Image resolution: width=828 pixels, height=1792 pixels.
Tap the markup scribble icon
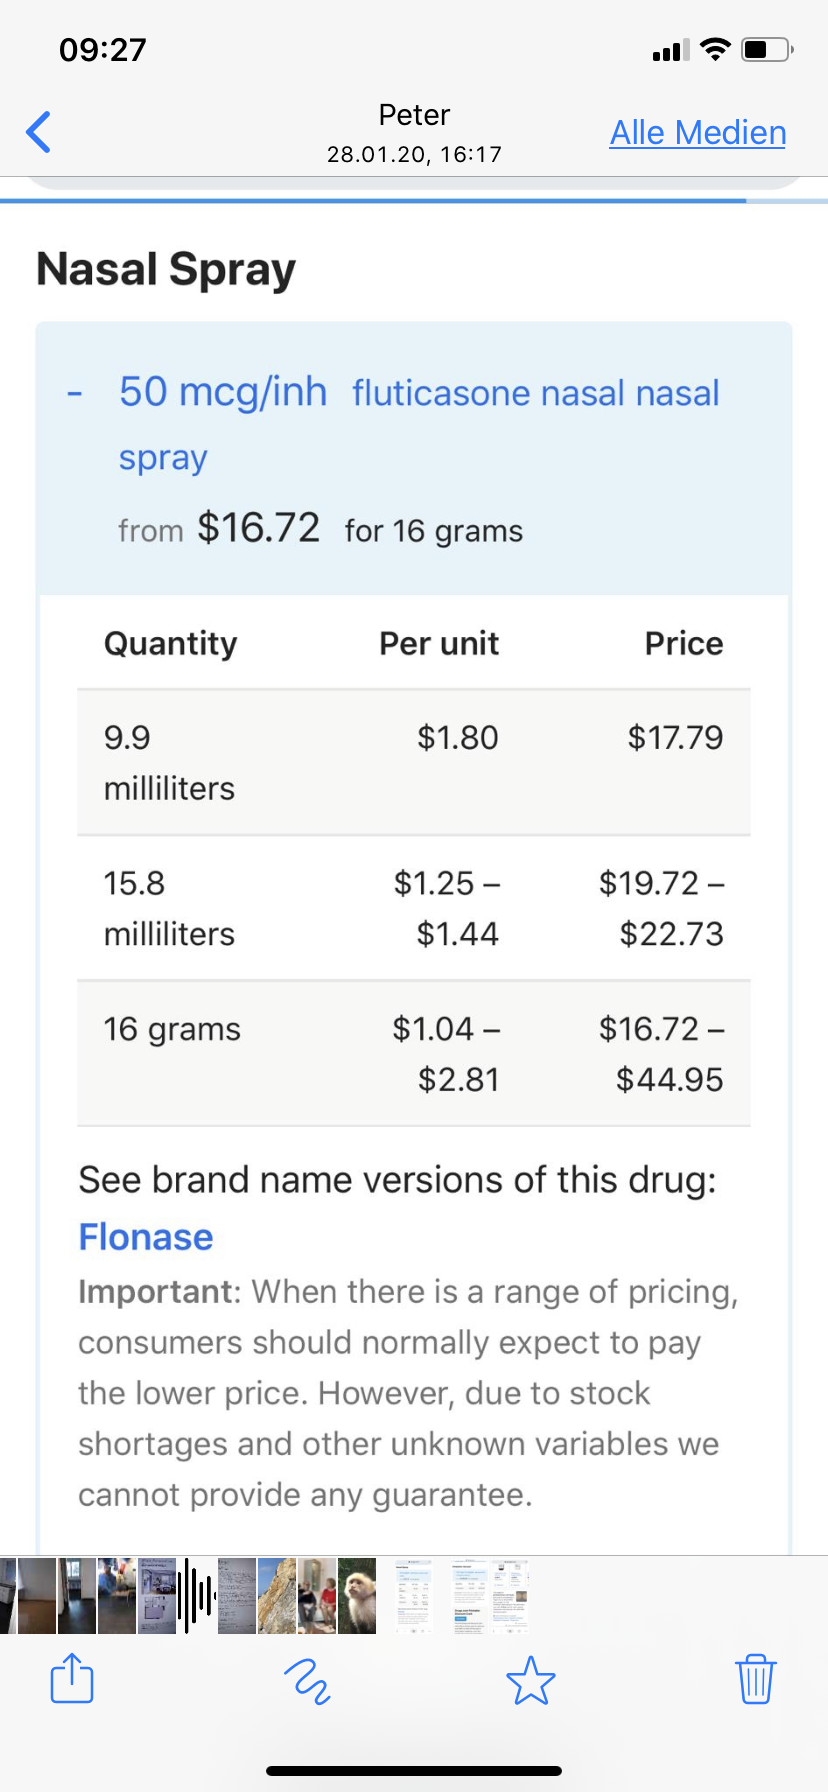(307, 1680)
